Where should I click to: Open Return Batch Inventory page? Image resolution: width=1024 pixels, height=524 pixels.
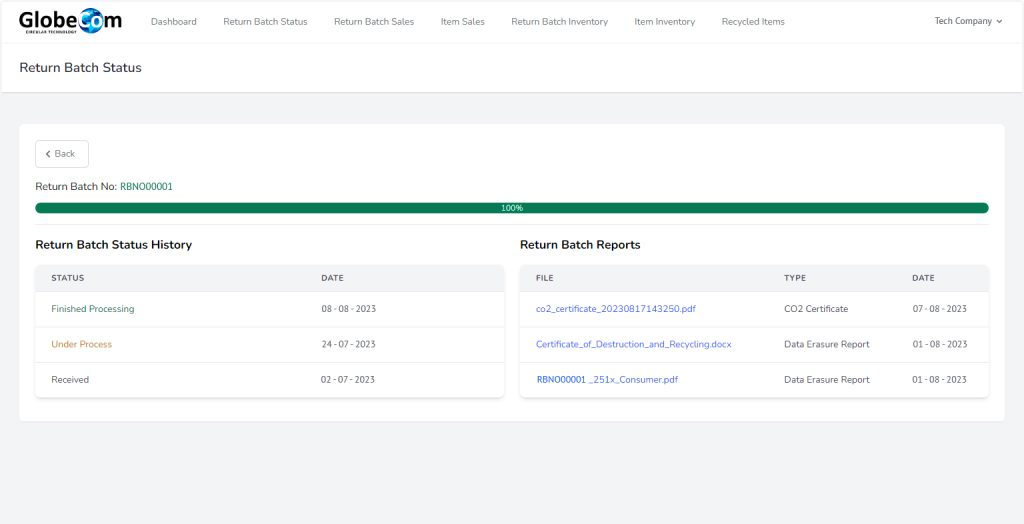click(559, 22)
